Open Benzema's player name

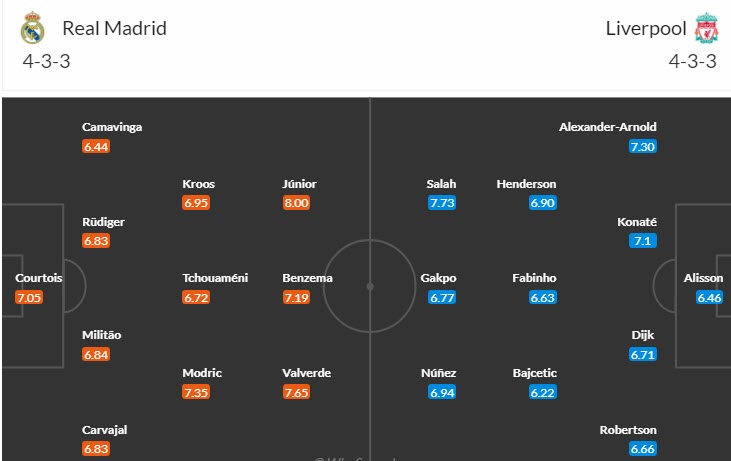(307, 278)
